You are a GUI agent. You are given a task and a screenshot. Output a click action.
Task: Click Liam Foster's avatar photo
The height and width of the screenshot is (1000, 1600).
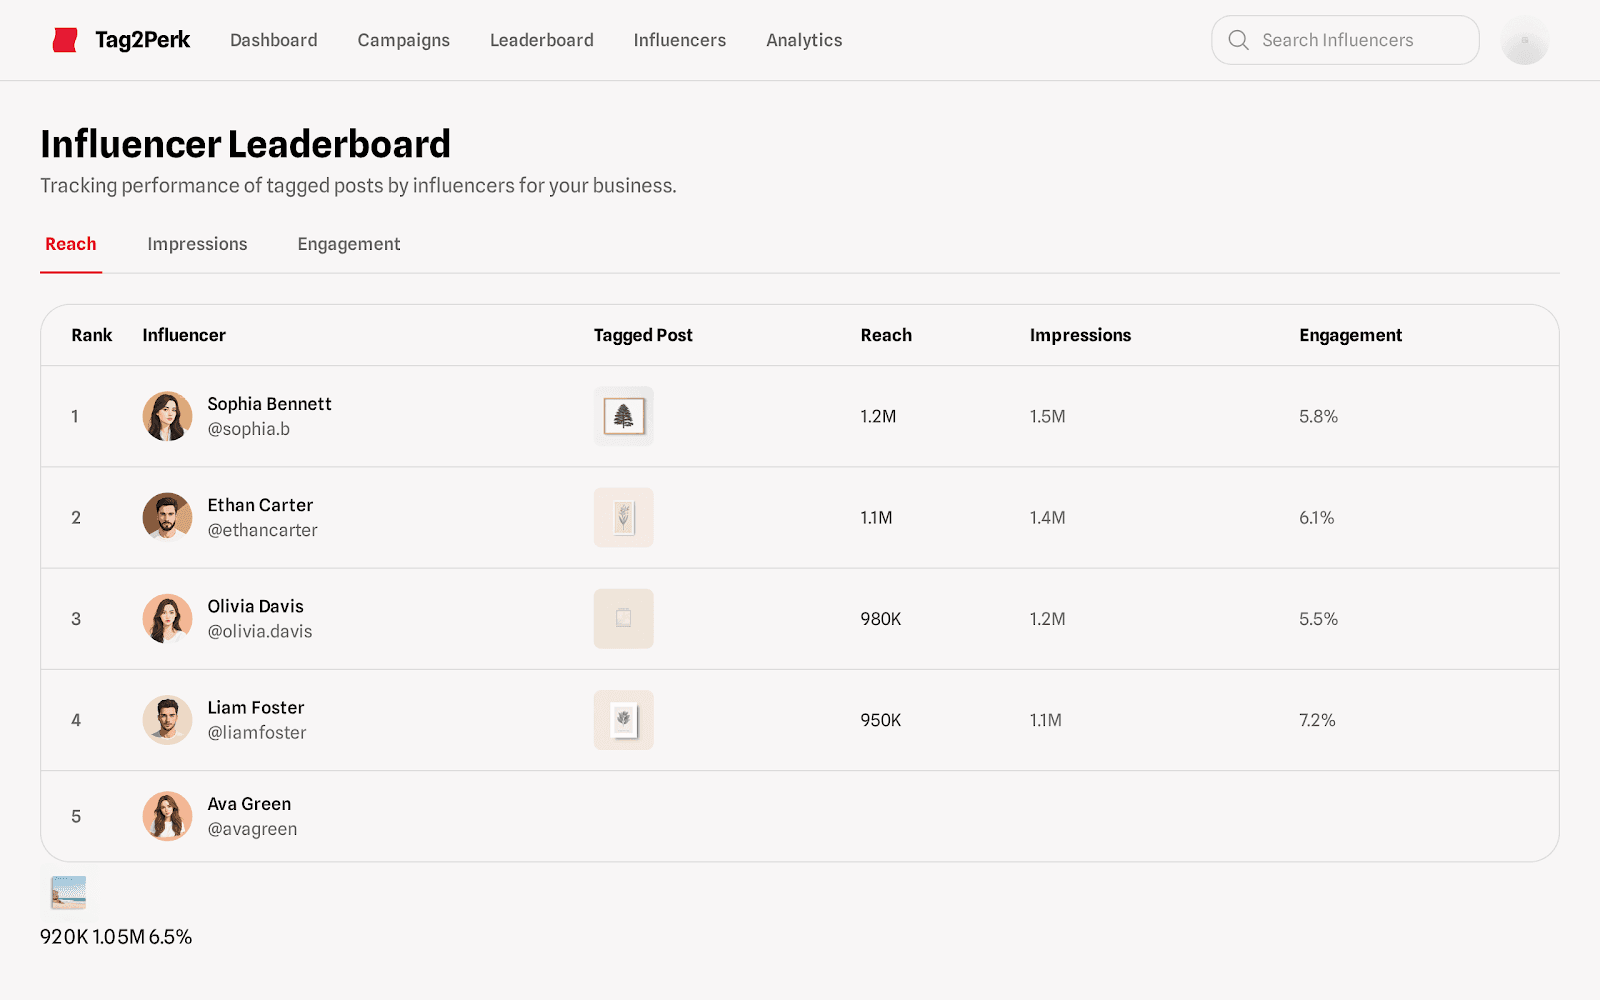coord(167,720)
